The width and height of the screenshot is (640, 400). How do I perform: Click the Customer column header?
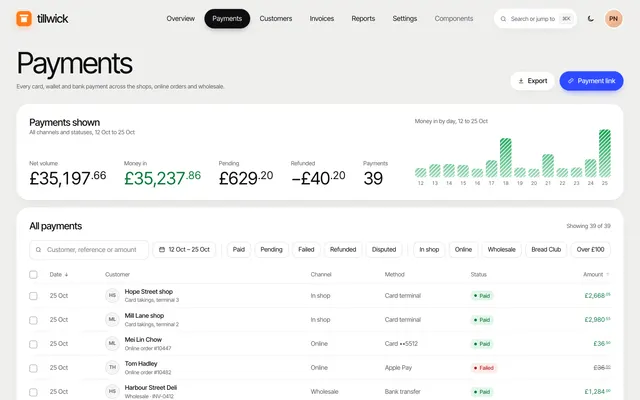[x=118, y=274]
